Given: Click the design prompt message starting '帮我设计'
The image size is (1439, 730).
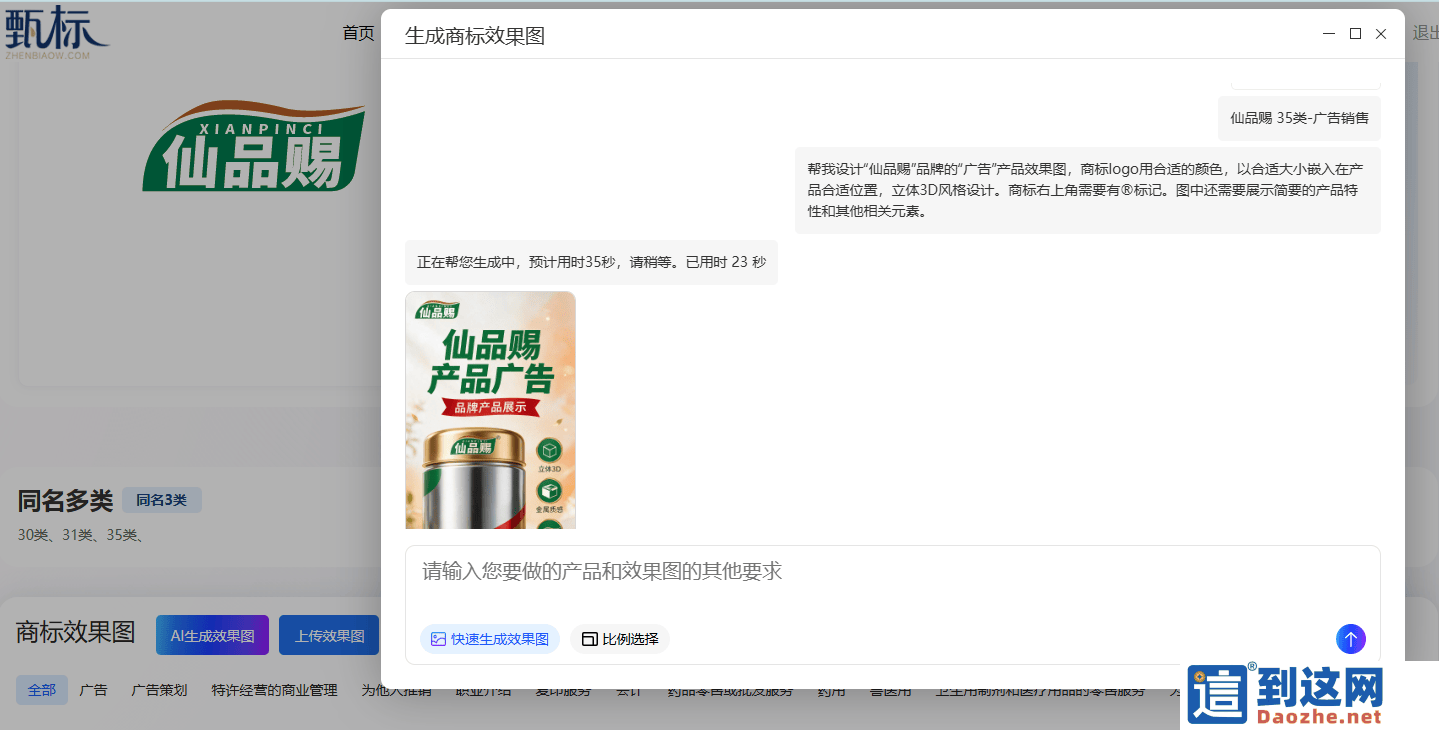Looking at the screenshot, I should pyautogui.click(x=1088, y=190).
